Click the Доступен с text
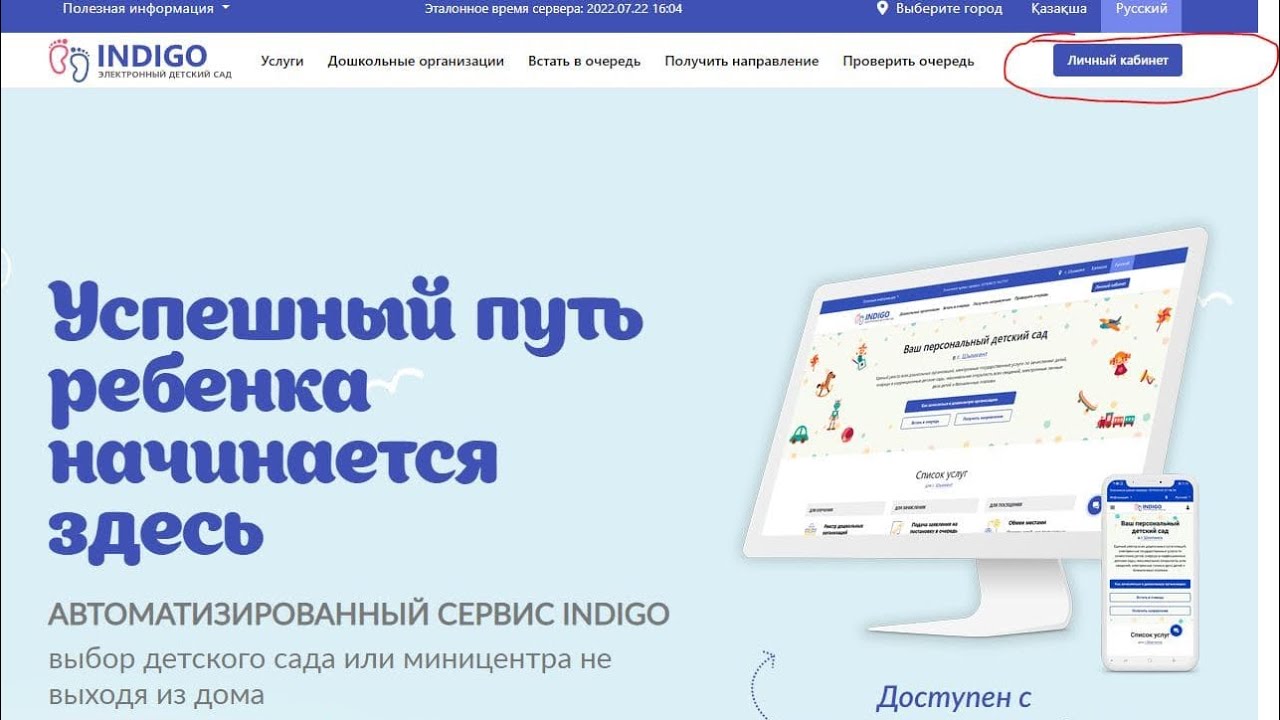1280x720 pixels. tap(953, 697)
